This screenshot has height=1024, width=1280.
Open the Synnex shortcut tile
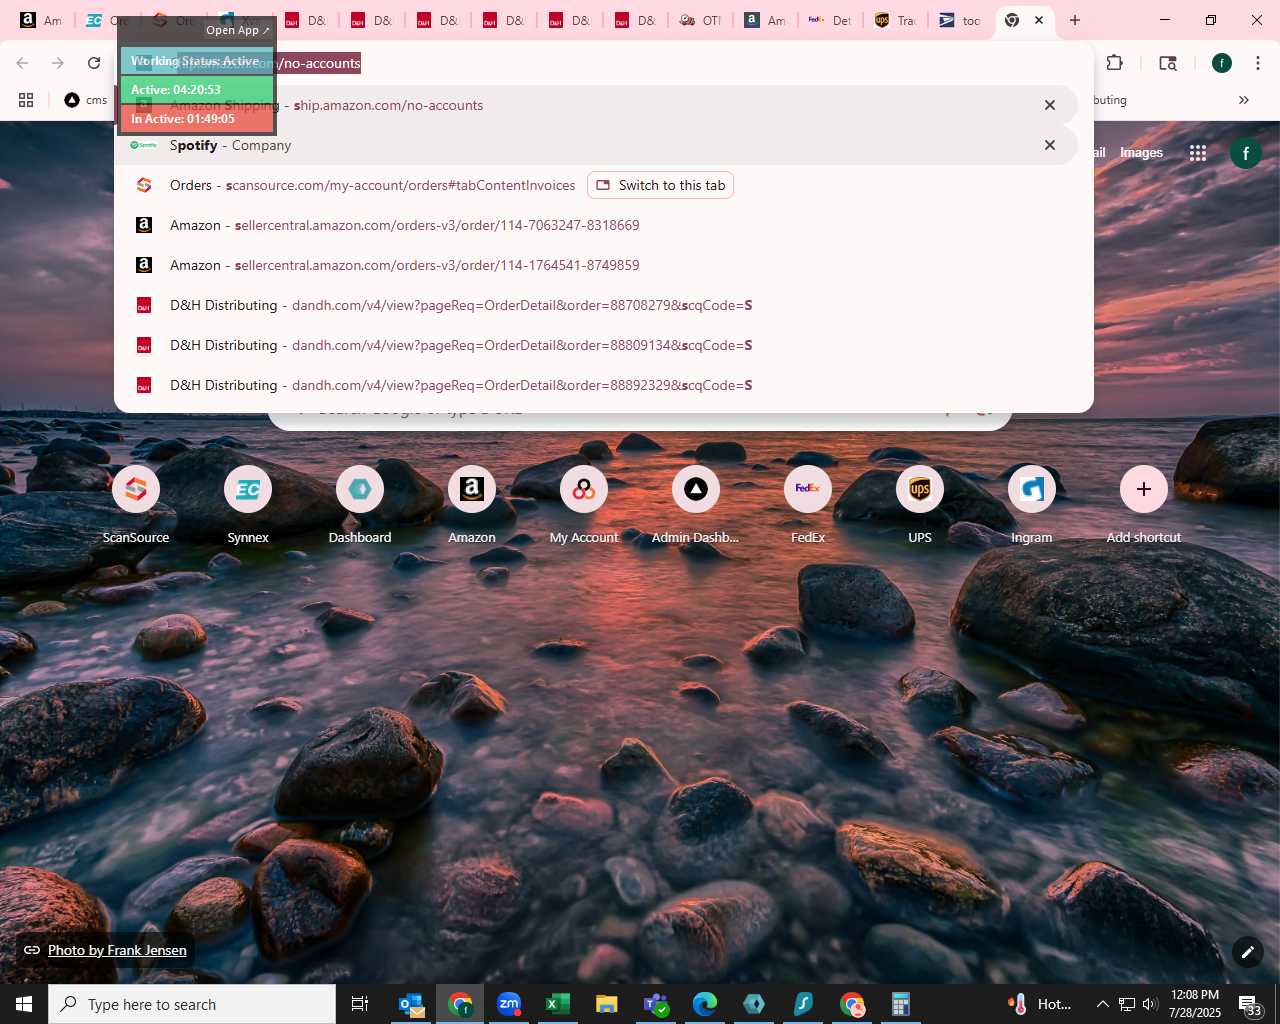coord(248,505)
